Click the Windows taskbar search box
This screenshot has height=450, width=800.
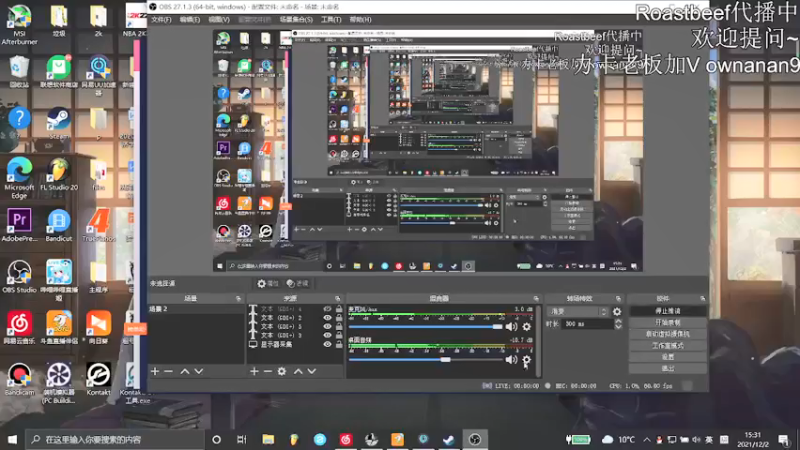(x=114, y=439)
